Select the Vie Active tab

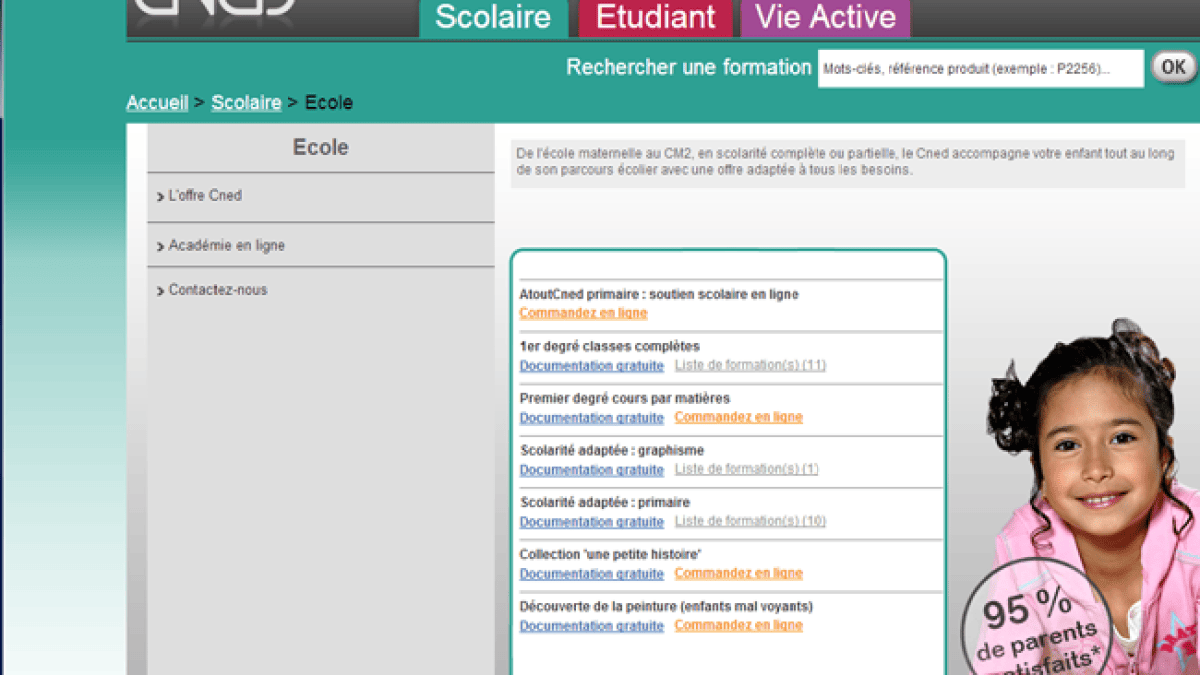click(x=825, y=18)
